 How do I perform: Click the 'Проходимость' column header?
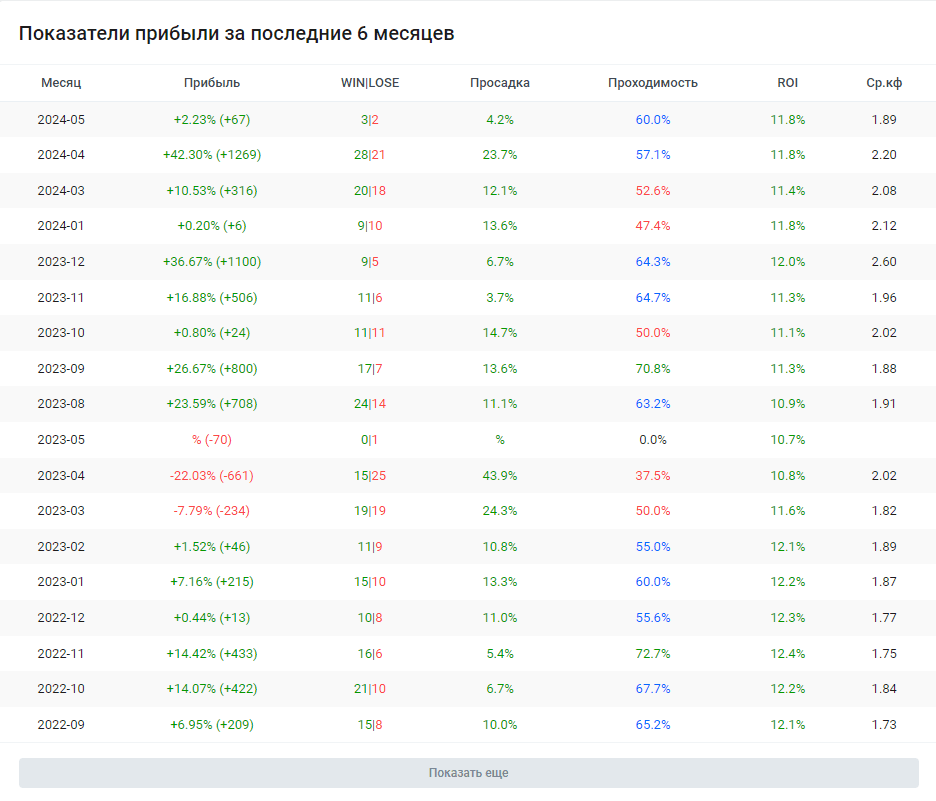[653, 83]
